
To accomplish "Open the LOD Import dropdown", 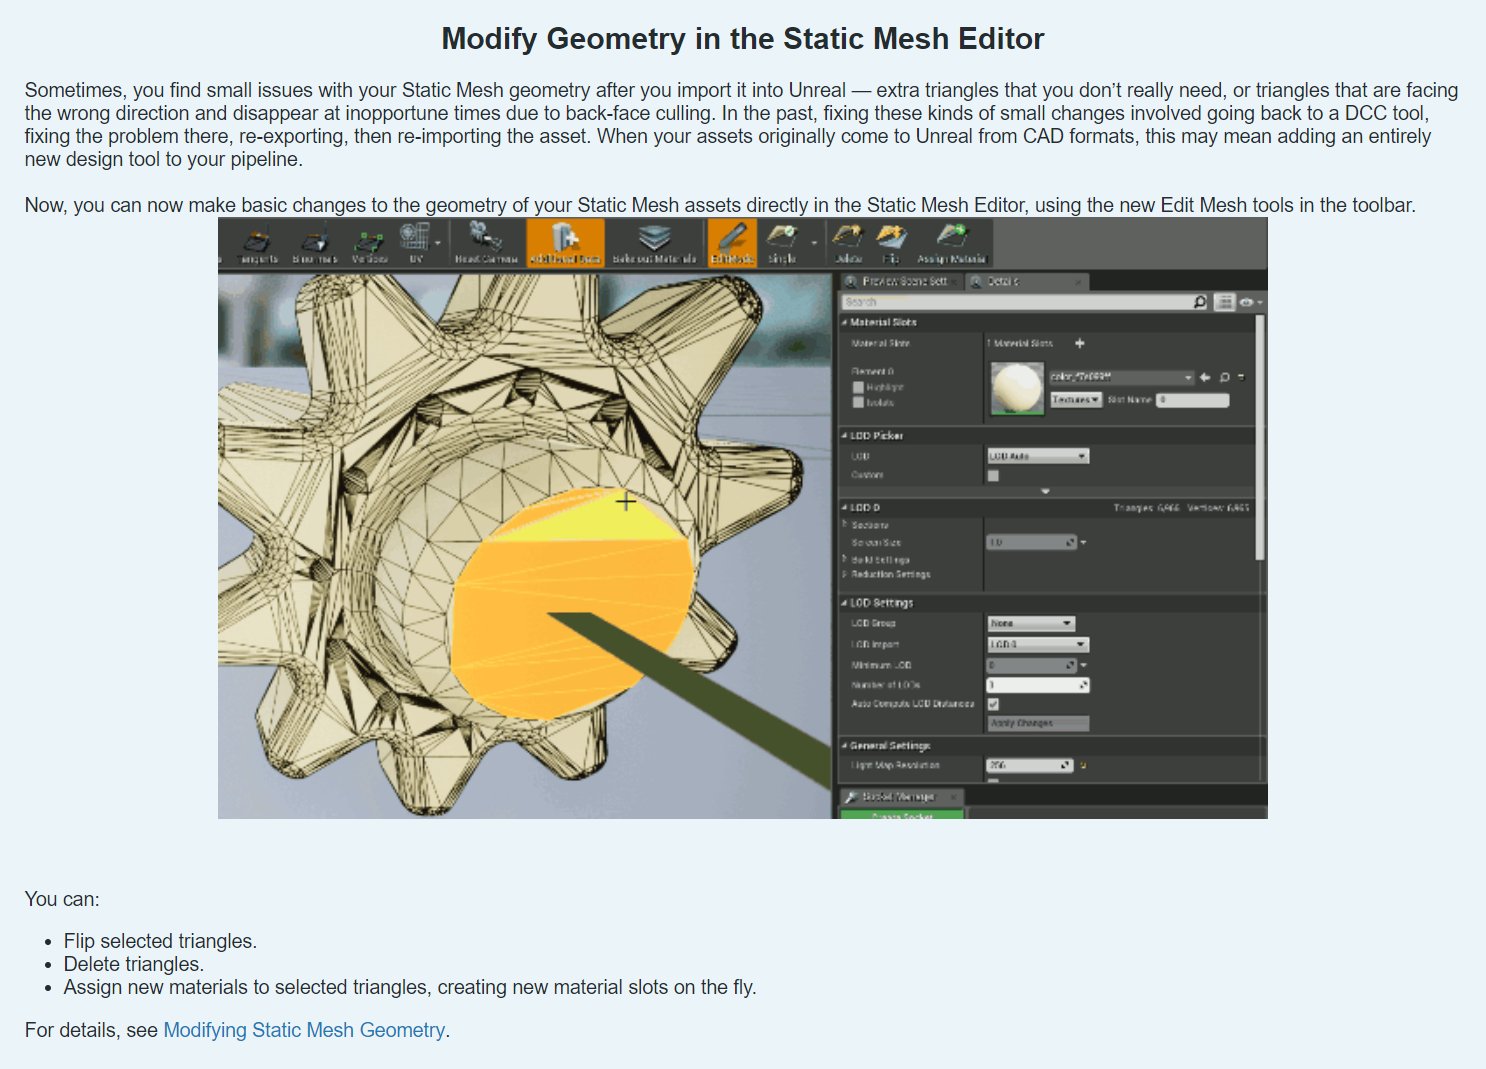I will (1038, 644).
